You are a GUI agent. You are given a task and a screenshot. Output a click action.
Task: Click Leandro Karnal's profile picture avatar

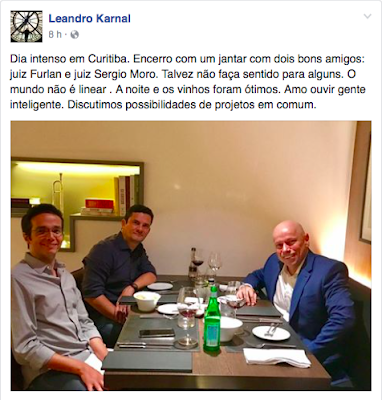pyautogui.click(x=26, y=26)
